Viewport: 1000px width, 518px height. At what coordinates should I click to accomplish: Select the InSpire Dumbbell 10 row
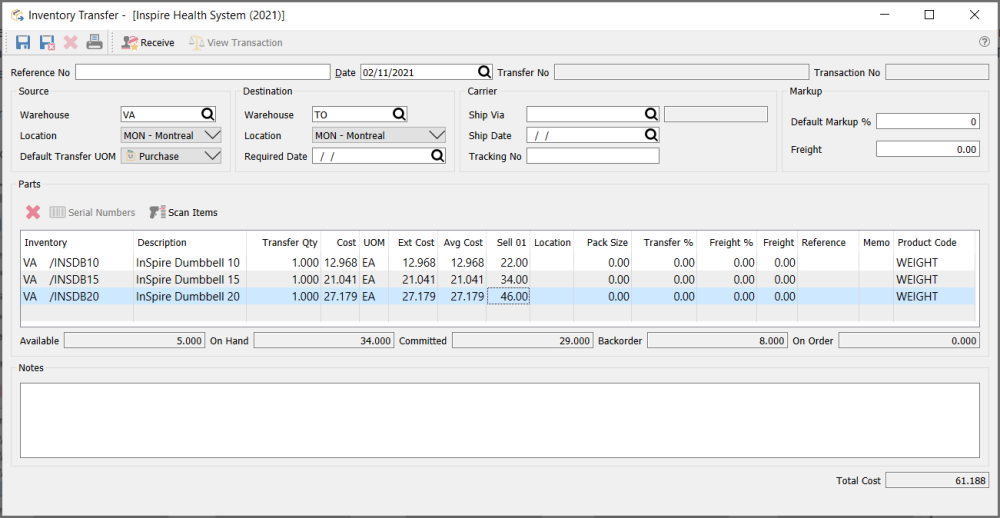(188, 262)
